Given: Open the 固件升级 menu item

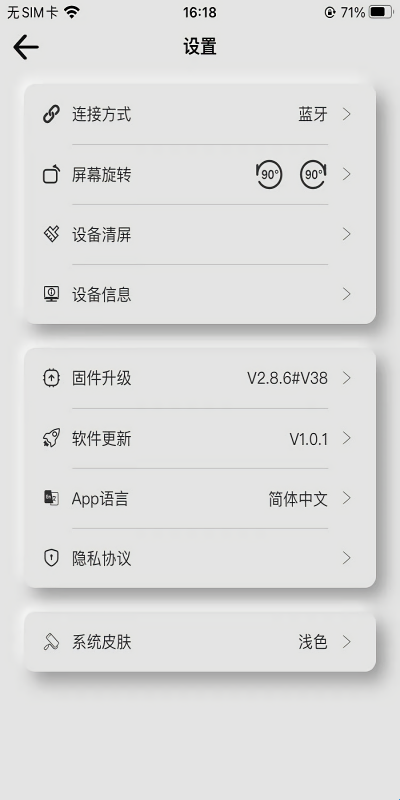Looking at the screenshot, I should click(200, 379).
